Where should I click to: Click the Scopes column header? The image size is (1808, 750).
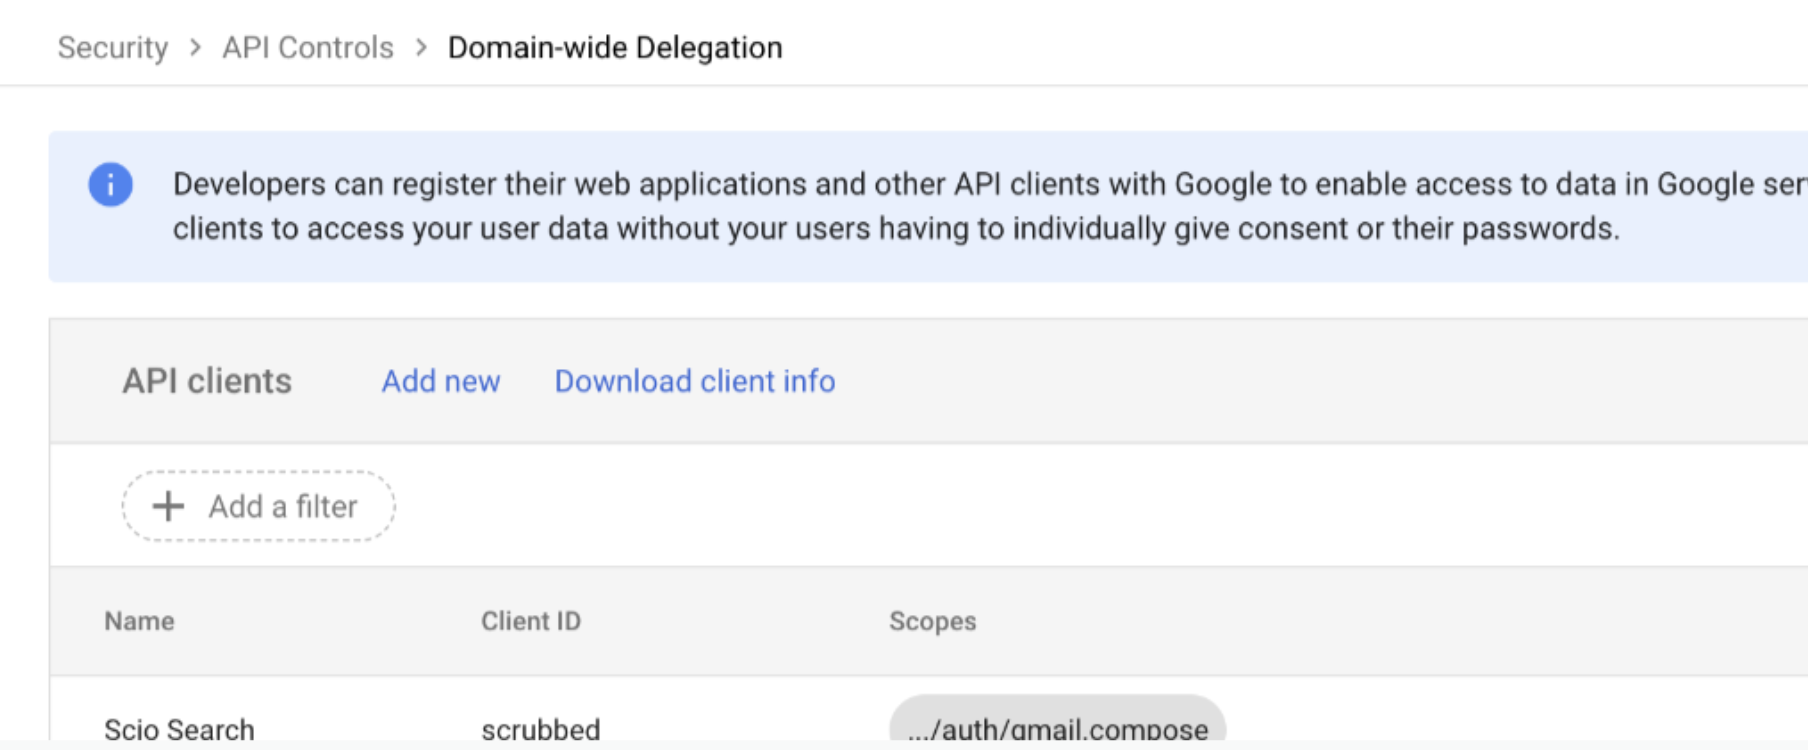(933, 621)
